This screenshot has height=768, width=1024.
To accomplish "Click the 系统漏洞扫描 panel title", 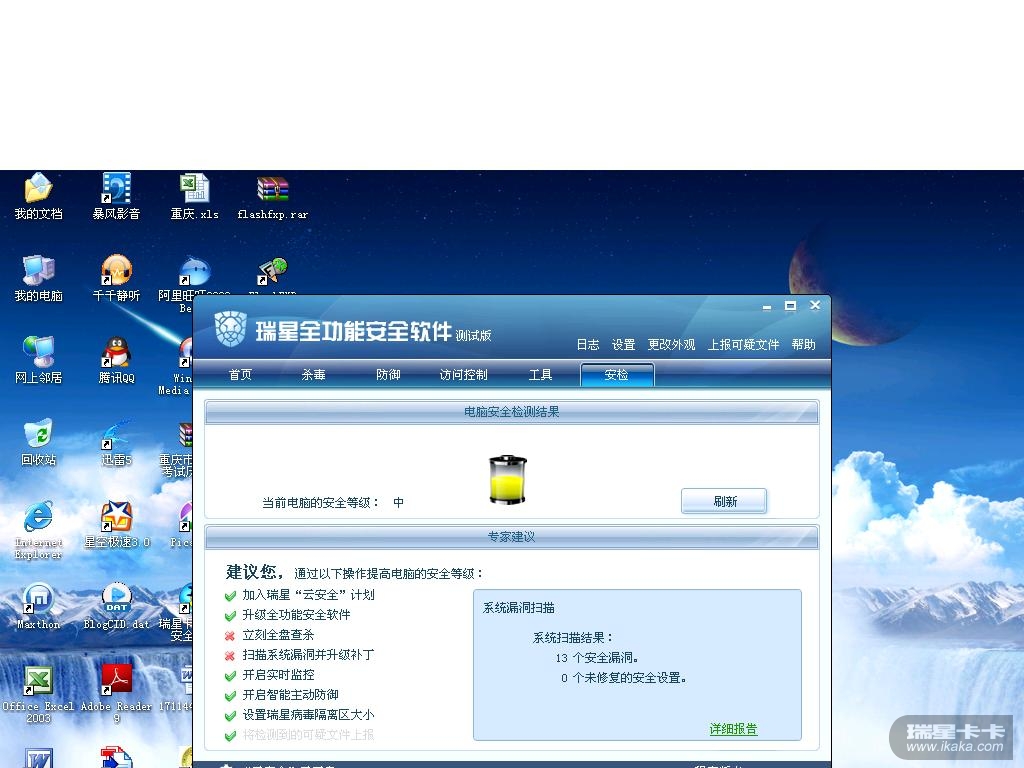I will (519, 608).
